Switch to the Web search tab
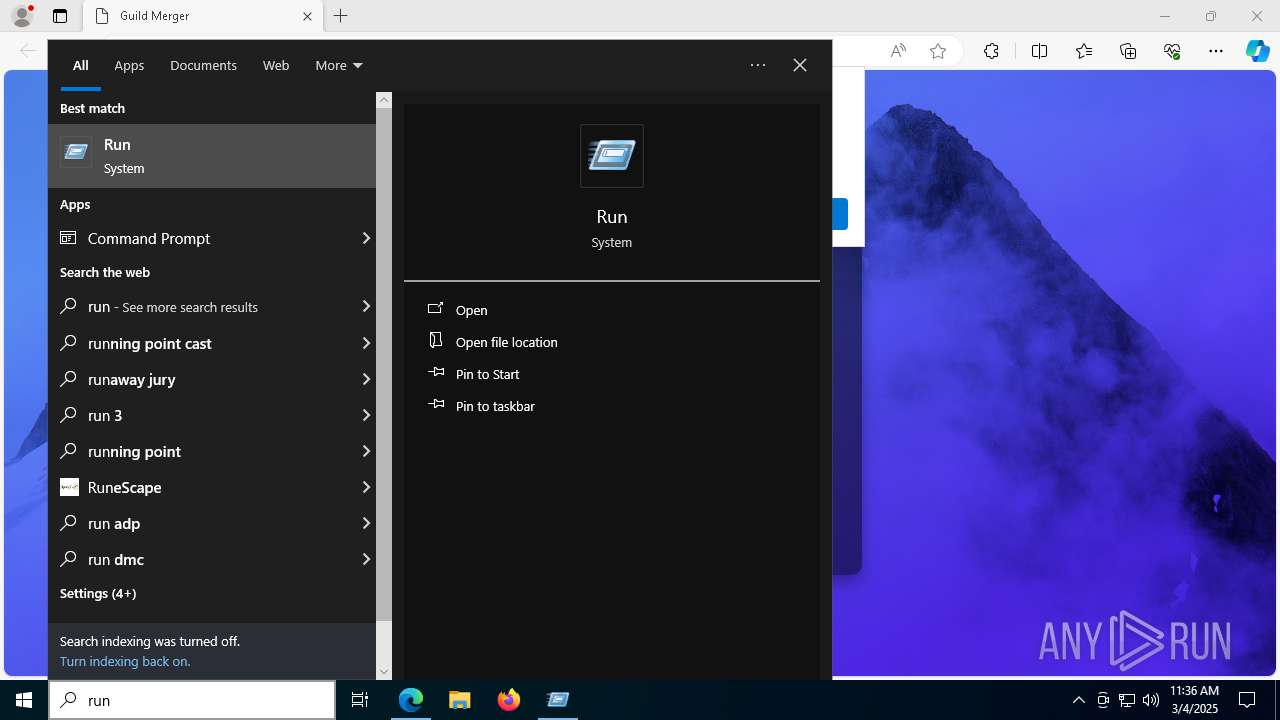The width and height of the screenshot is (1280, 720). (276, 65)
